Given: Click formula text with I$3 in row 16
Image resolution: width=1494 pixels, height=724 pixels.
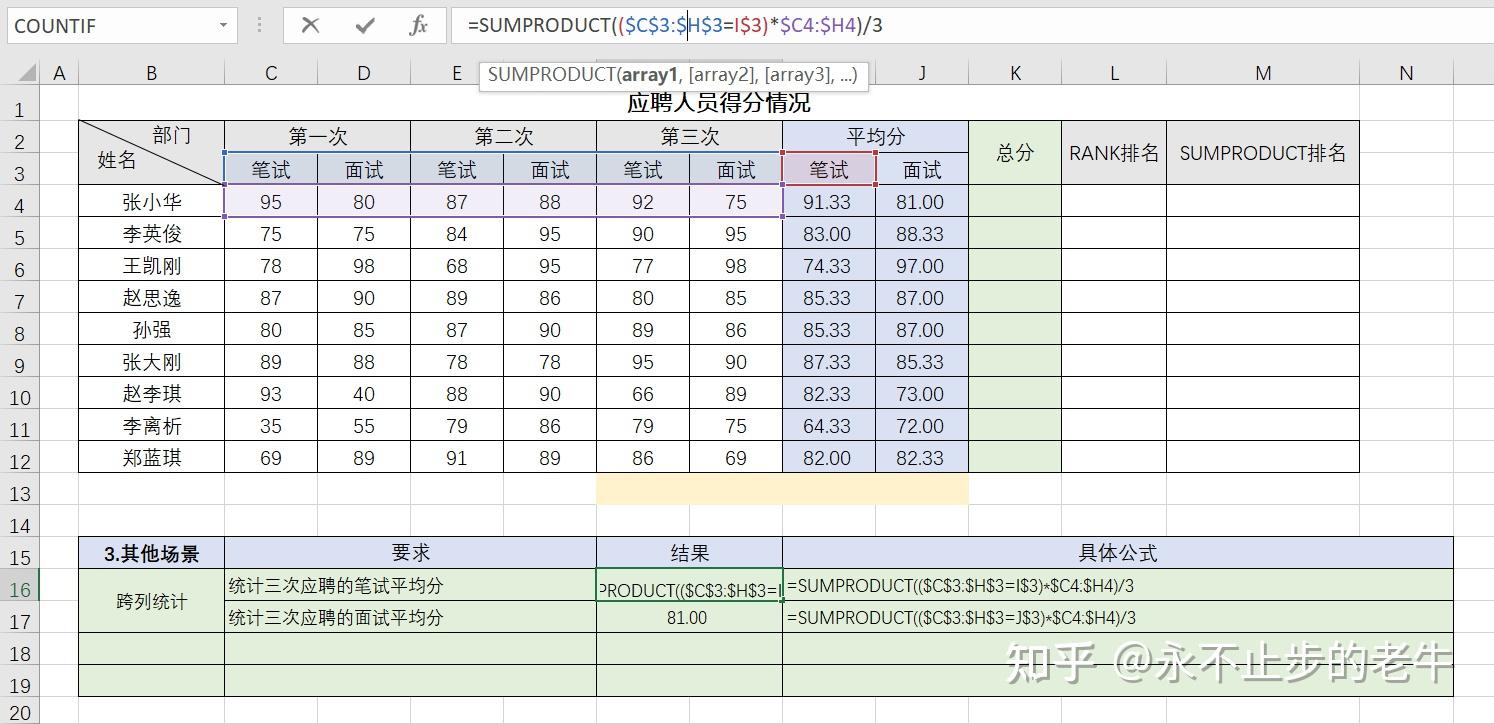Looking at the screenshot, I should coord(960,586).
